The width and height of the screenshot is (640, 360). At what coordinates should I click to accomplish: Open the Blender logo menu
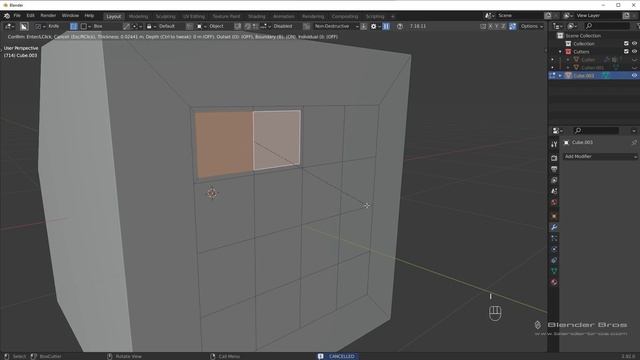(x=7, y=16)
